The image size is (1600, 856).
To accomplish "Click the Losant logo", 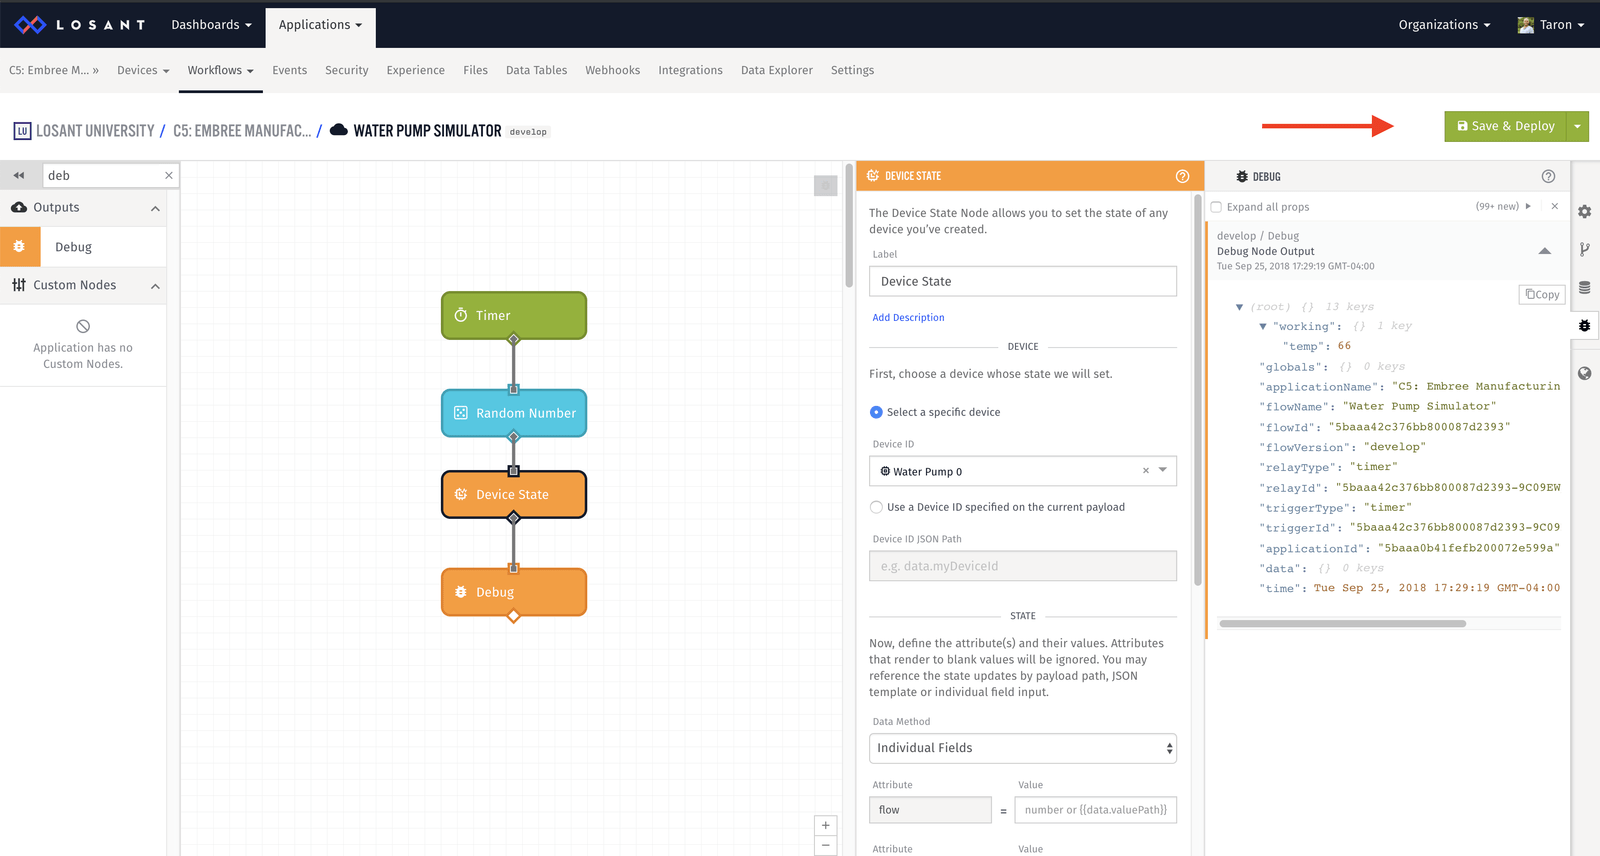I will coord(80,24).
